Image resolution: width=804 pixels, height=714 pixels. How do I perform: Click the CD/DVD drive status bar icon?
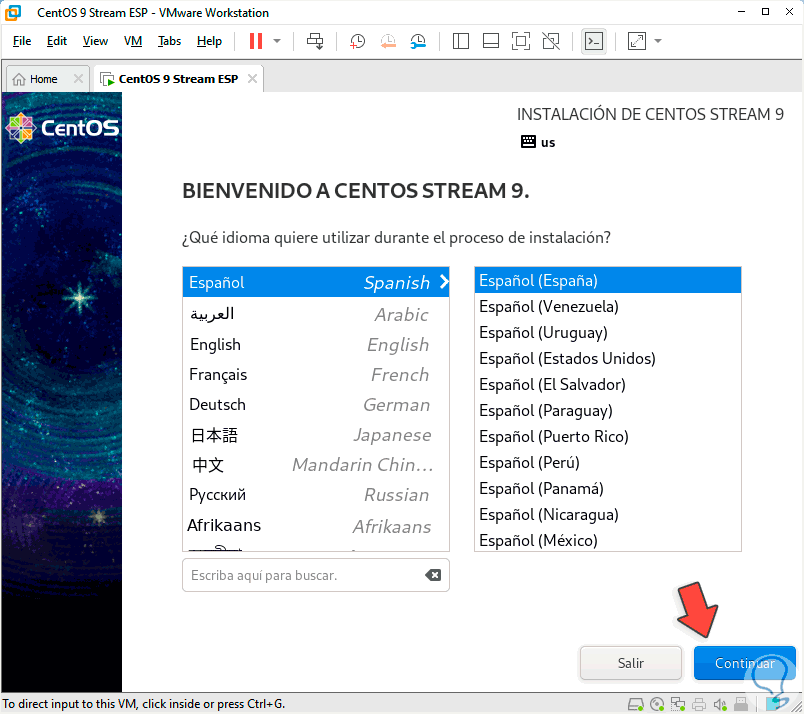pyautogui.click(x=657, y=704)
